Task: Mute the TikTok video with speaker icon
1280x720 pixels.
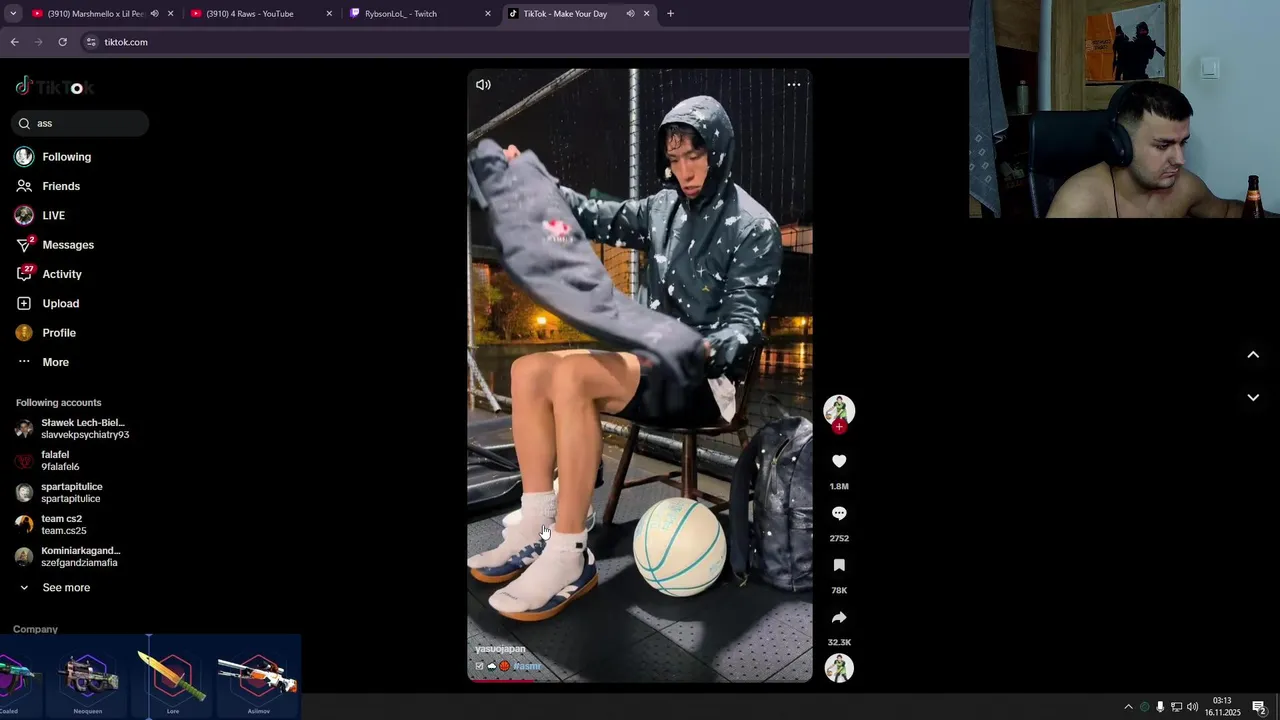Action: click(483, 85)
